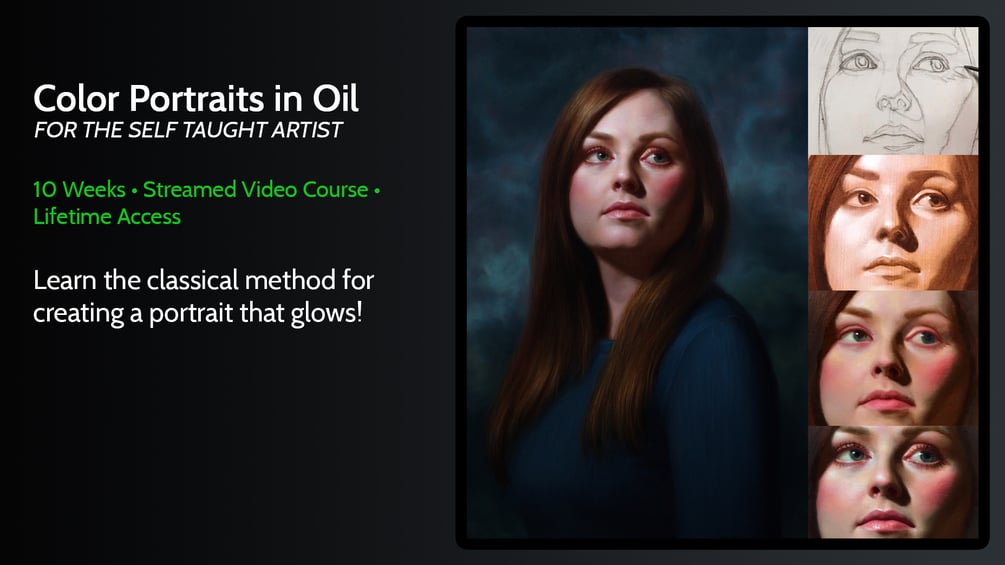Choose the bottom final detailed face thumbnail

[x=893, y=482]
